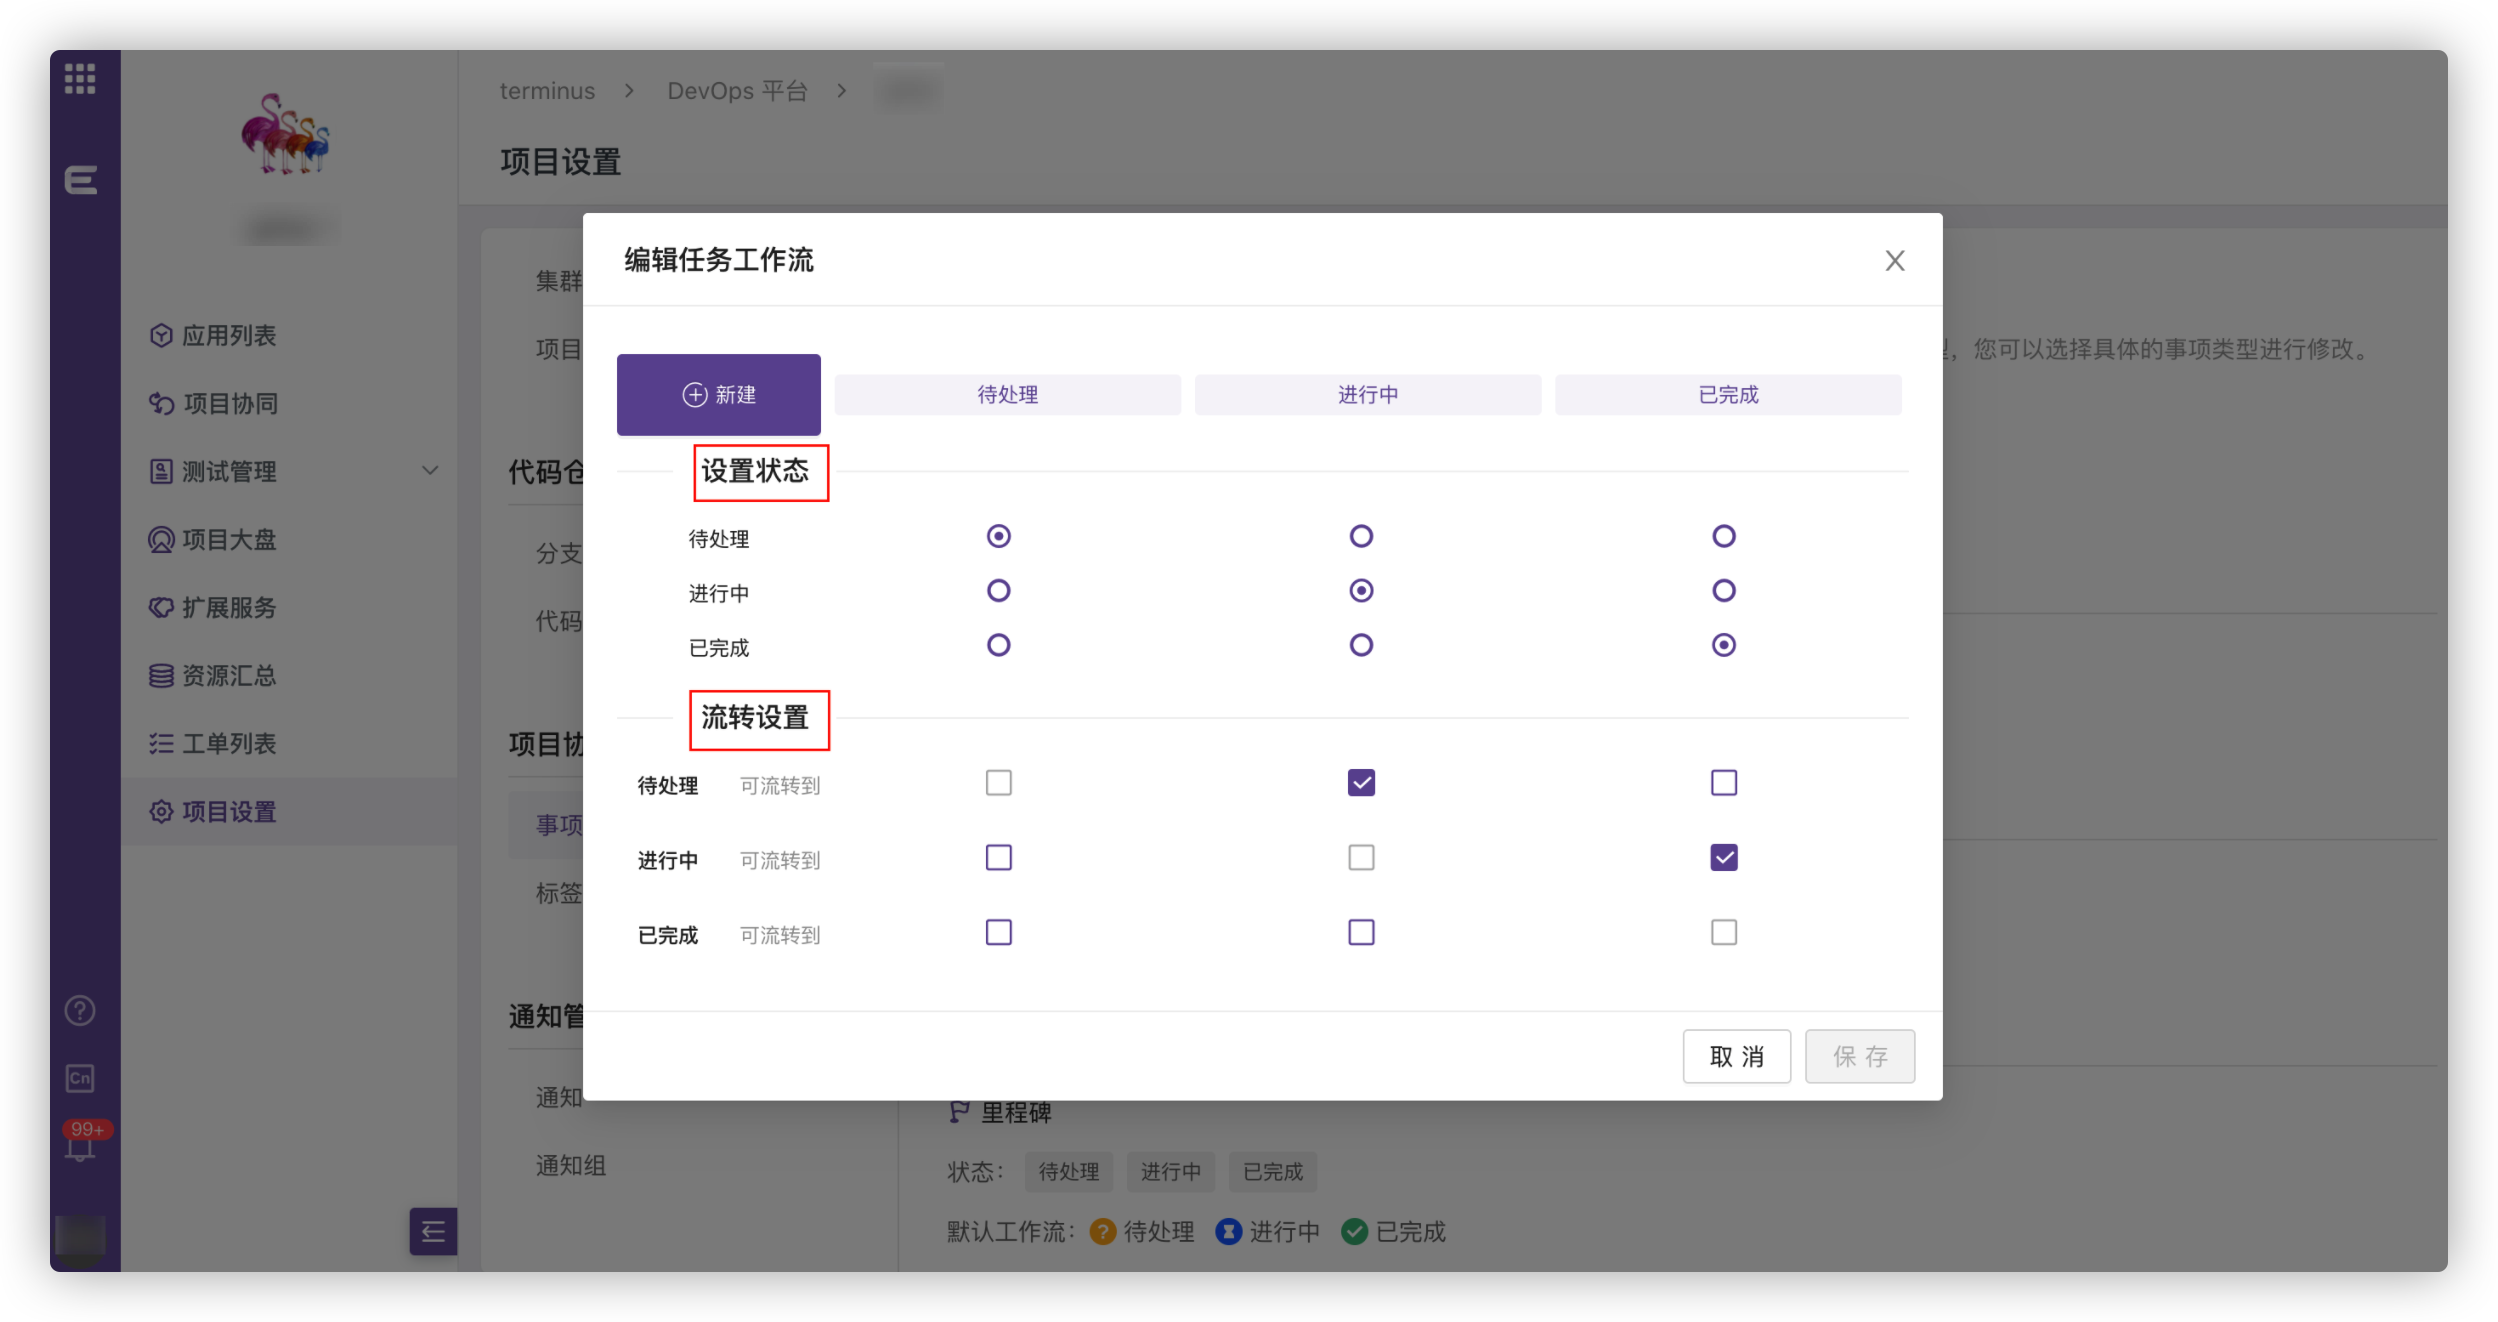Click the 项目设置 gear icon
The width and height of the screenshot is (2498, 1322).
tap(161, 811)
